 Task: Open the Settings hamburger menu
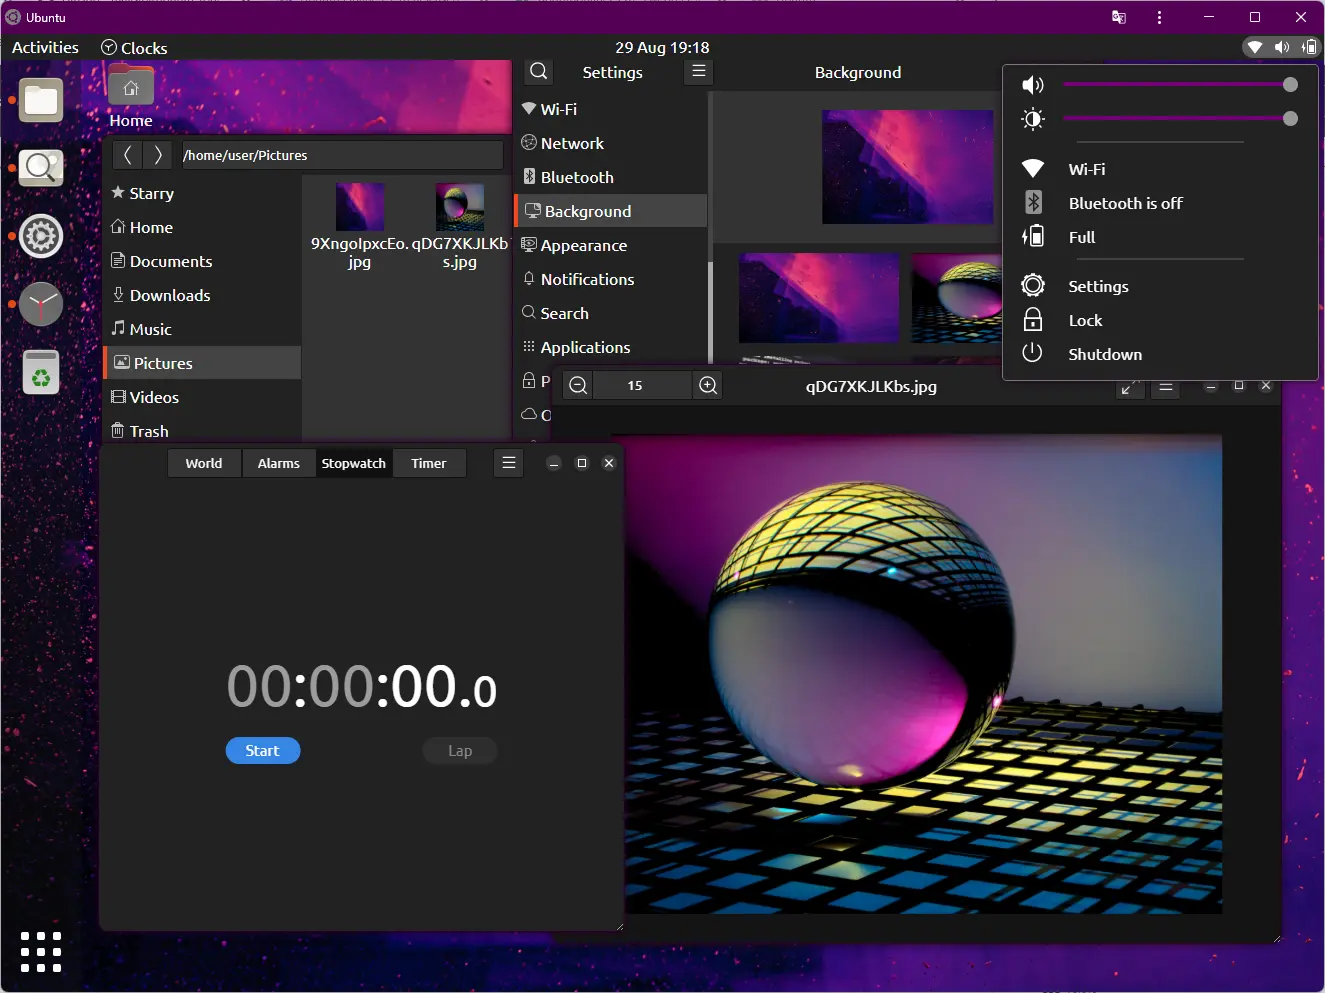[x=699, y=72]
